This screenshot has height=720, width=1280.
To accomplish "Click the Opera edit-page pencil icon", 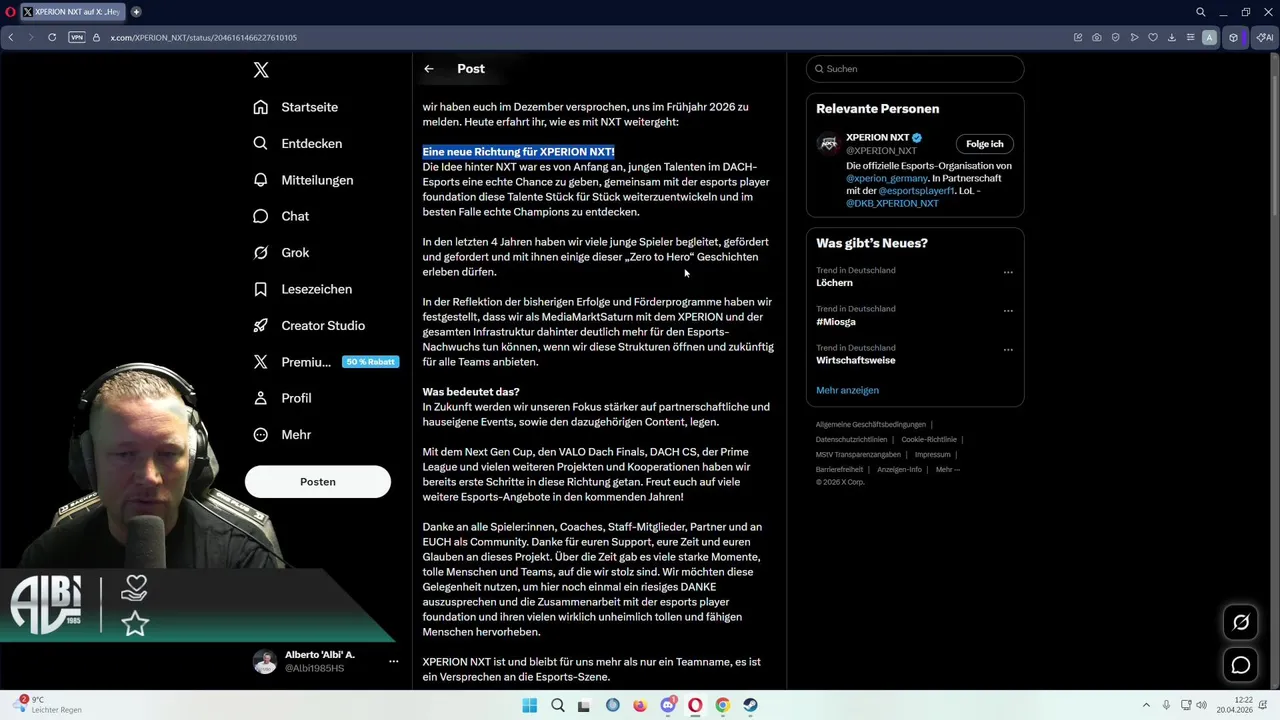I will 1078,37.
